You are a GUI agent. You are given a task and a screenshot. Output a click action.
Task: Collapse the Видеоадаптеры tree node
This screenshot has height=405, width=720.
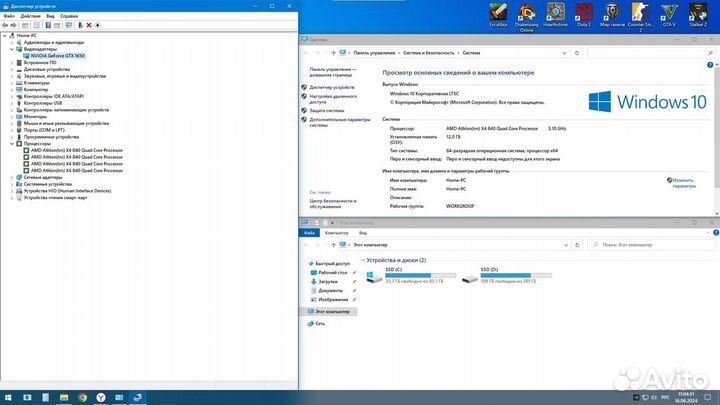point(11,49)
